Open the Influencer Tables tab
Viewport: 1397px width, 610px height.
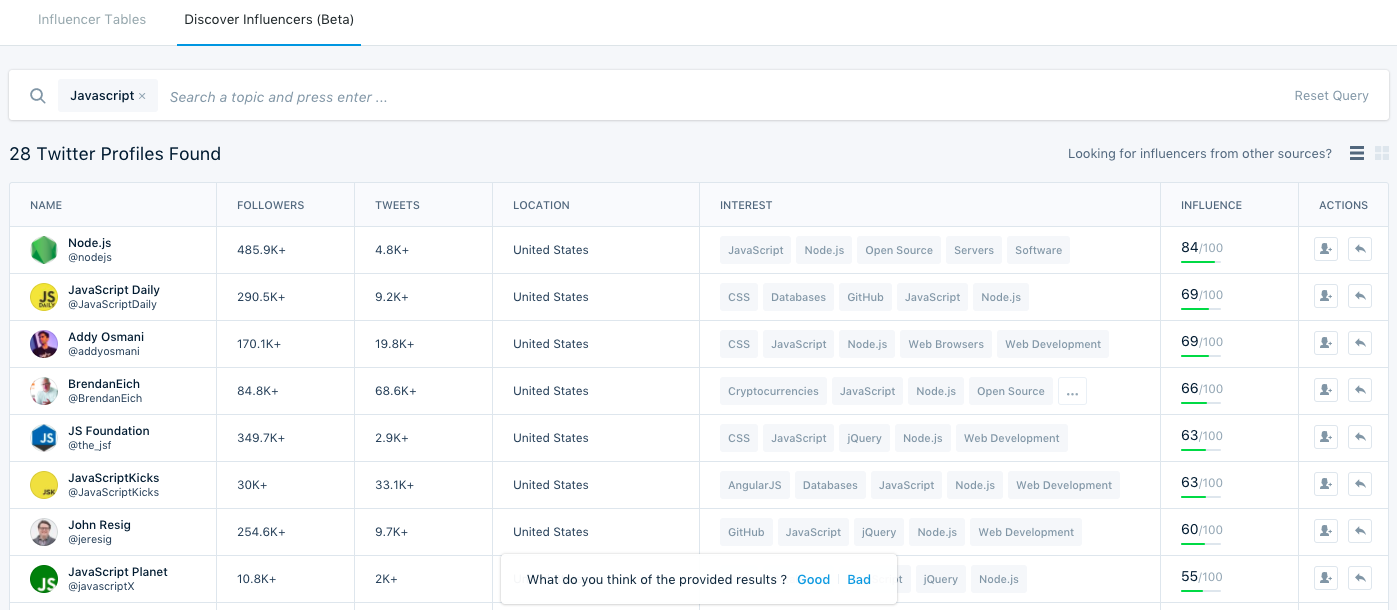92,20
